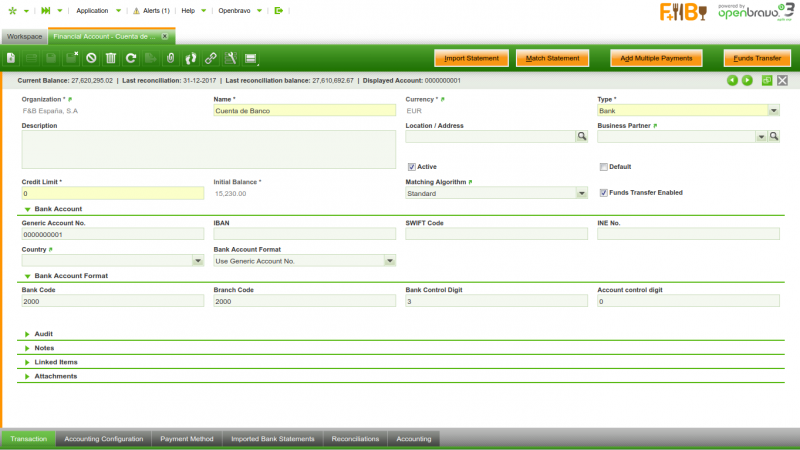Switch to the Payment Method tab

(x=187, y=439)
